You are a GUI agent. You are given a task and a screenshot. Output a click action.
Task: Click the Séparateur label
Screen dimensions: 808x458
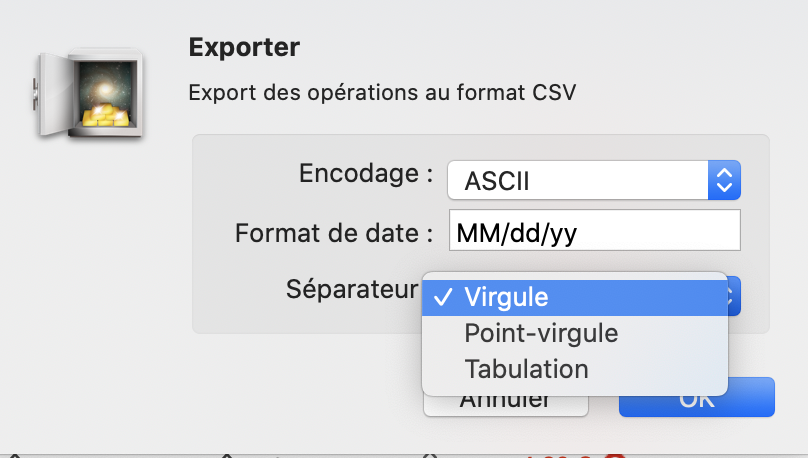[352, 289]
